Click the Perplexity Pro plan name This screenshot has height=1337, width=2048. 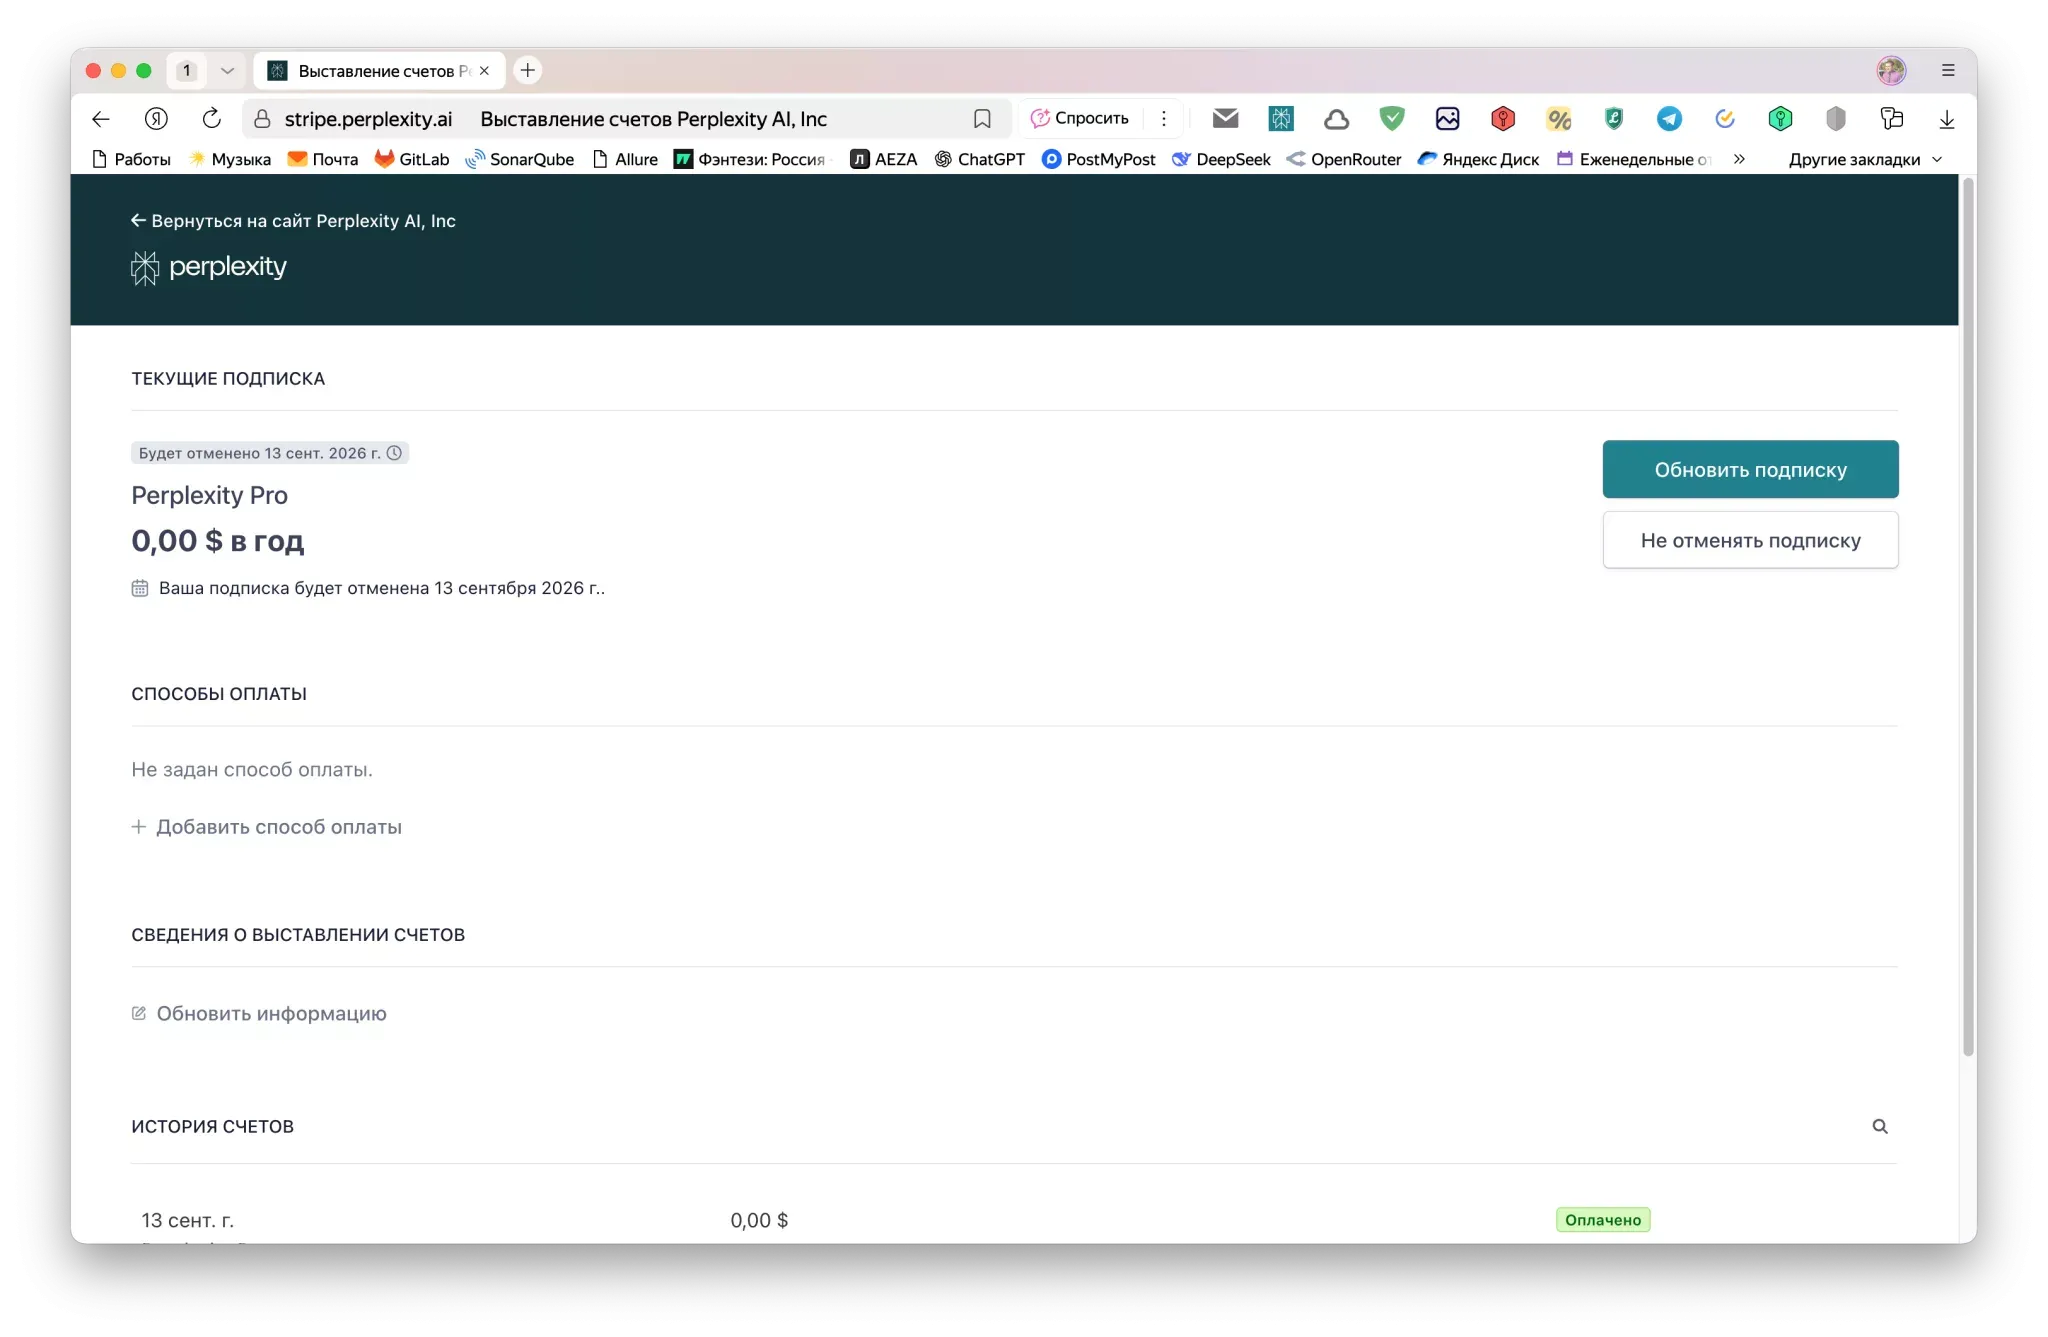point(210,495)
